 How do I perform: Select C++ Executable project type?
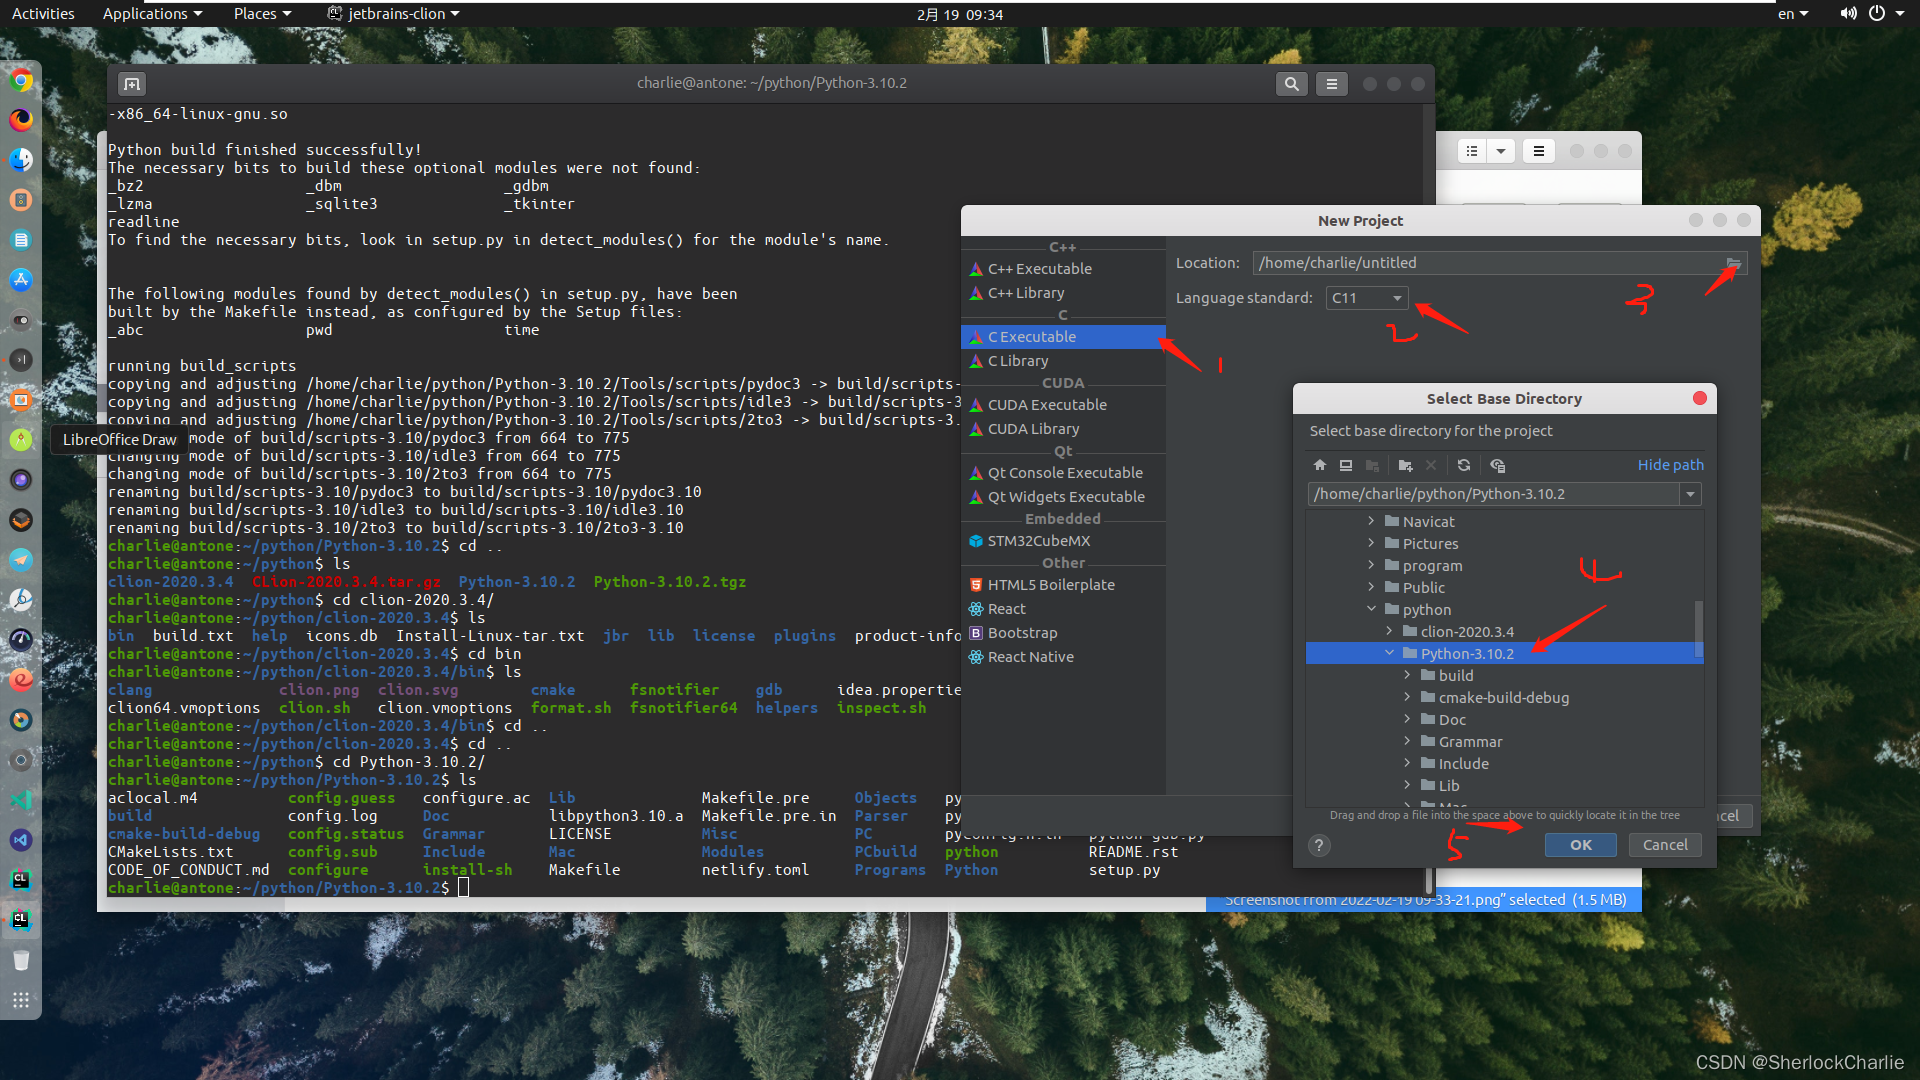pyautogui.click(x=1039, y=269)
